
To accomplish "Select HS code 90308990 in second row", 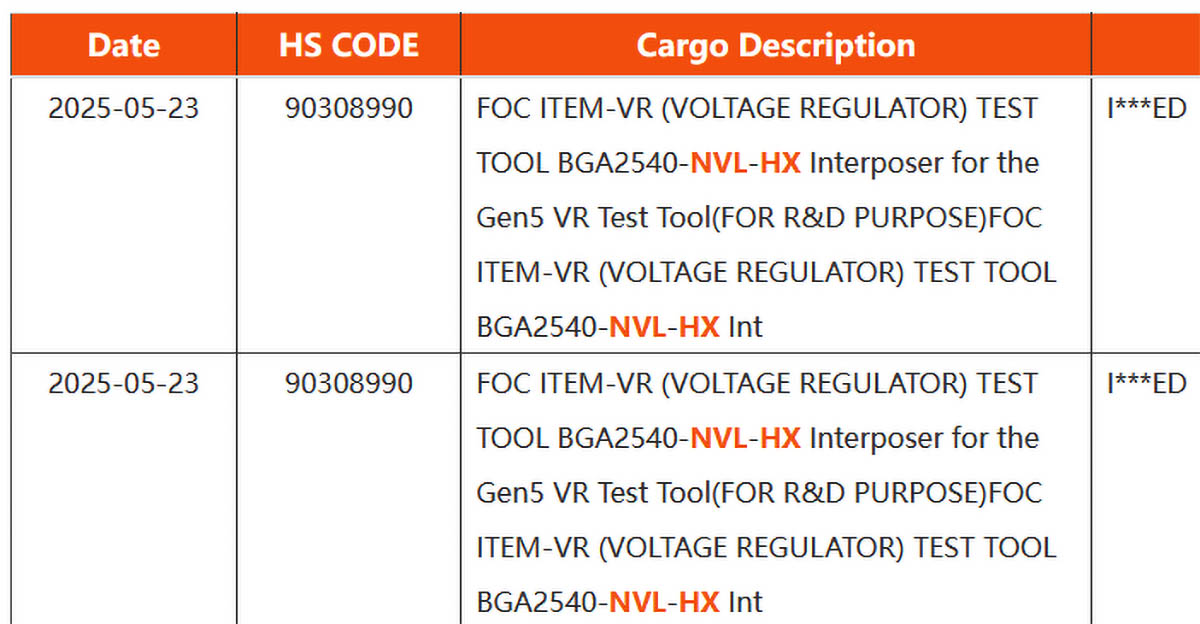I will click(348, 383).
